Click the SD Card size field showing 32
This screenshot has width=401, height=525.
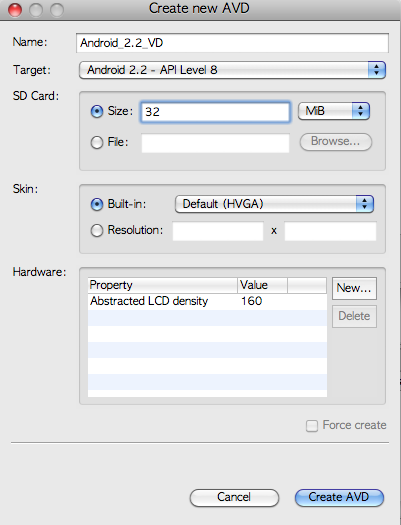[215, 112]
